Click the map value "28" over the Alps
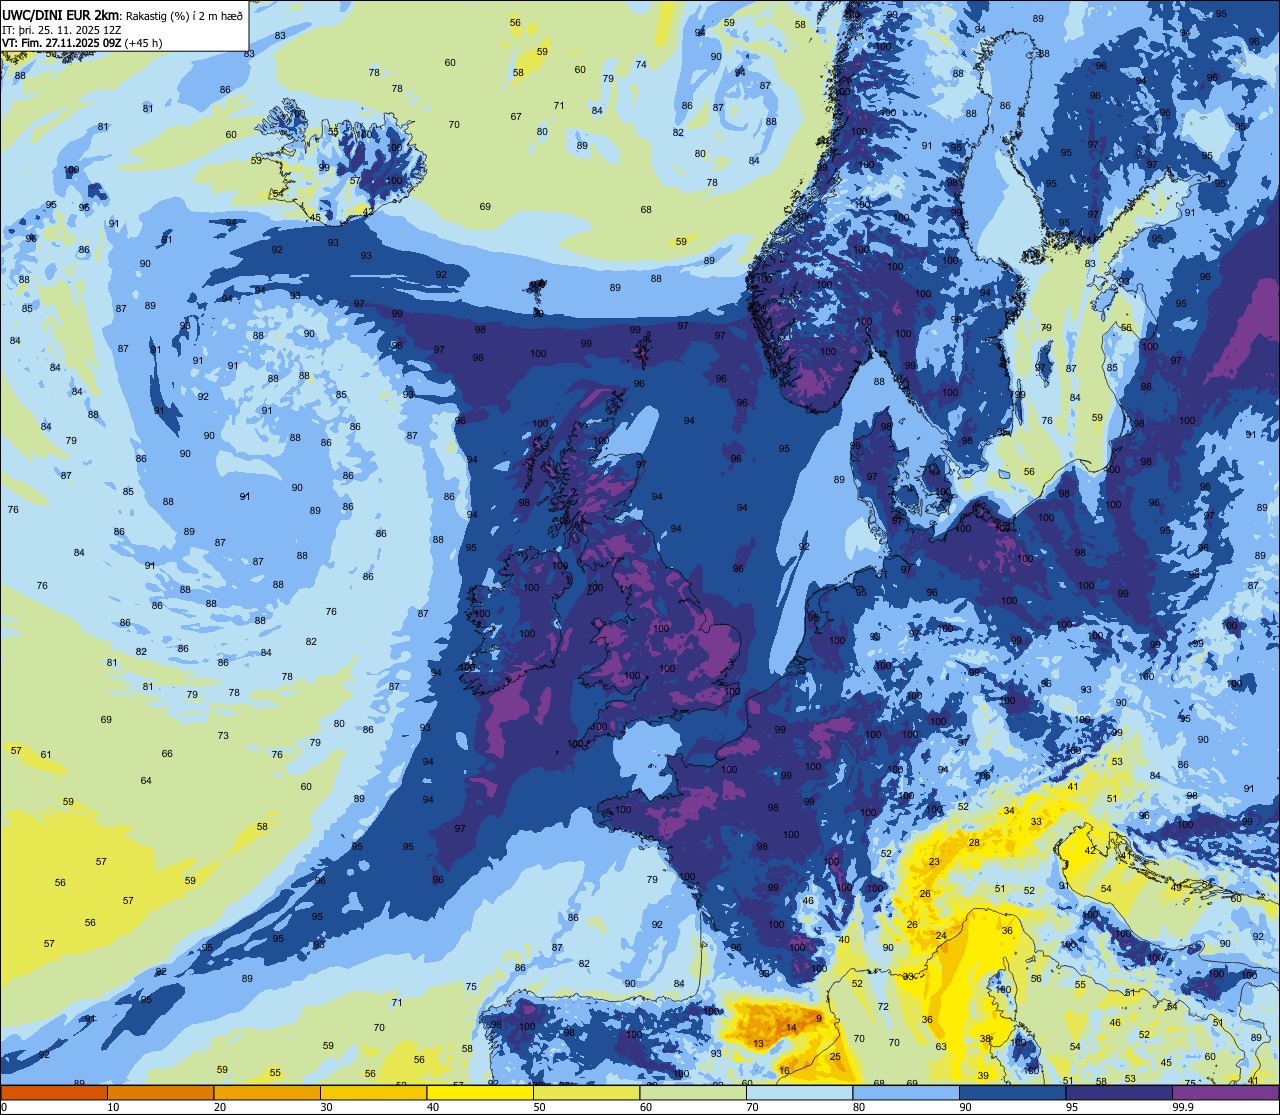Image resolution: width=1280 pixels, height=1115 pixels. pyautogui.click(x=974, y=842)
